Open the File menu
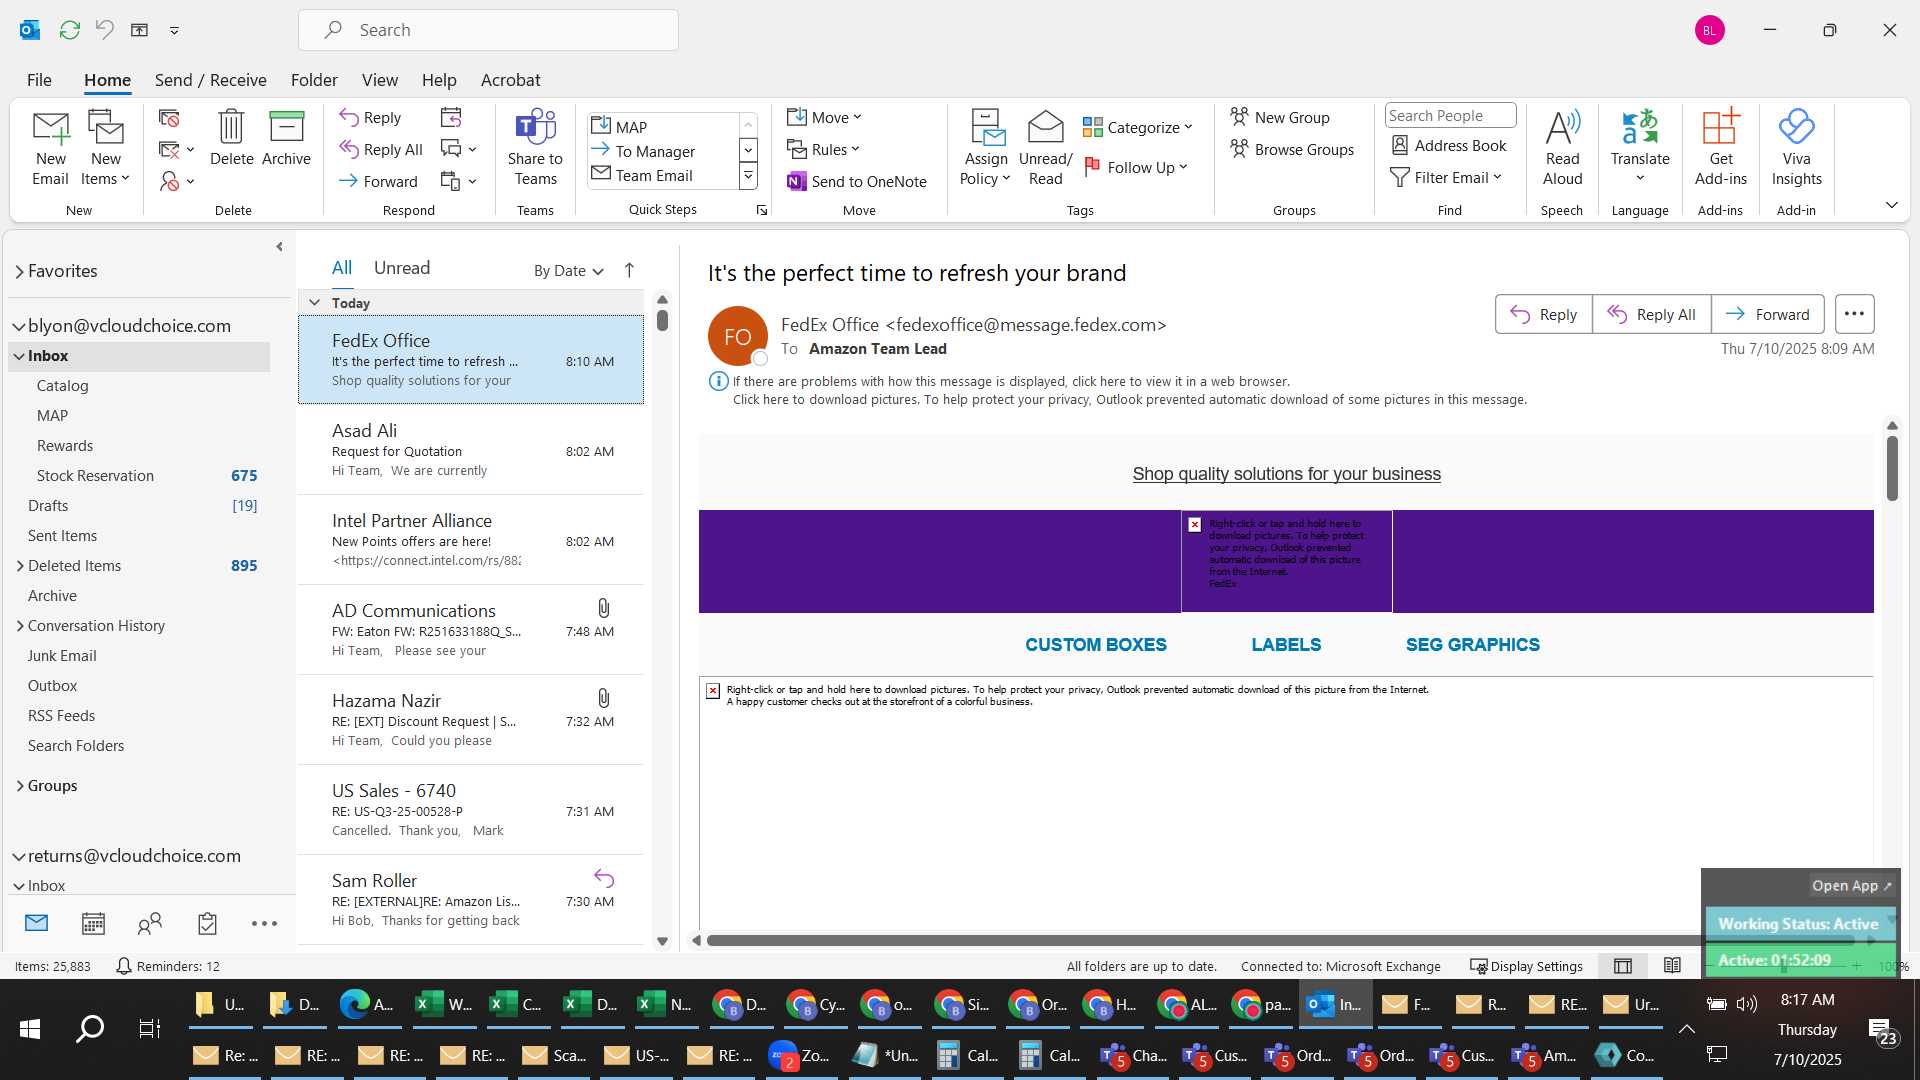This screenshot has height=1080, width=1920. click(x=39, y=80)
